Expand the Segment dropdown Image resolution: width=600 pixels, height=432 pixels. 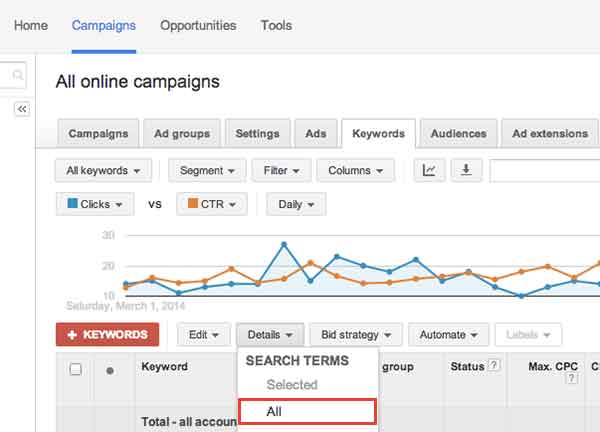207,171
